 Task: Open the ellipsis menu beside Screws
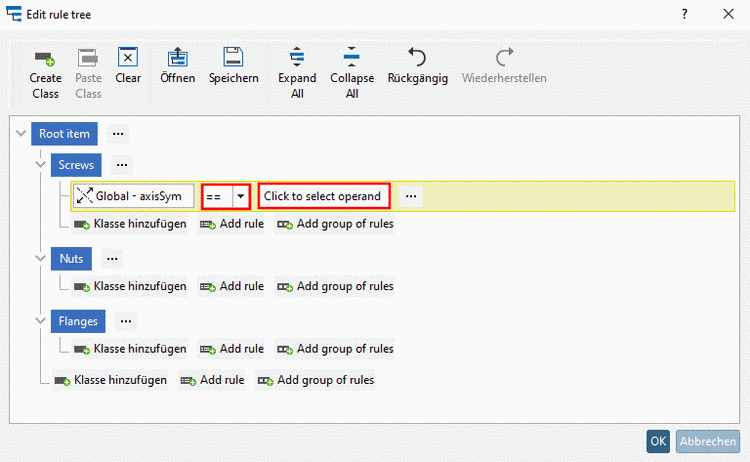pos(122,165)
